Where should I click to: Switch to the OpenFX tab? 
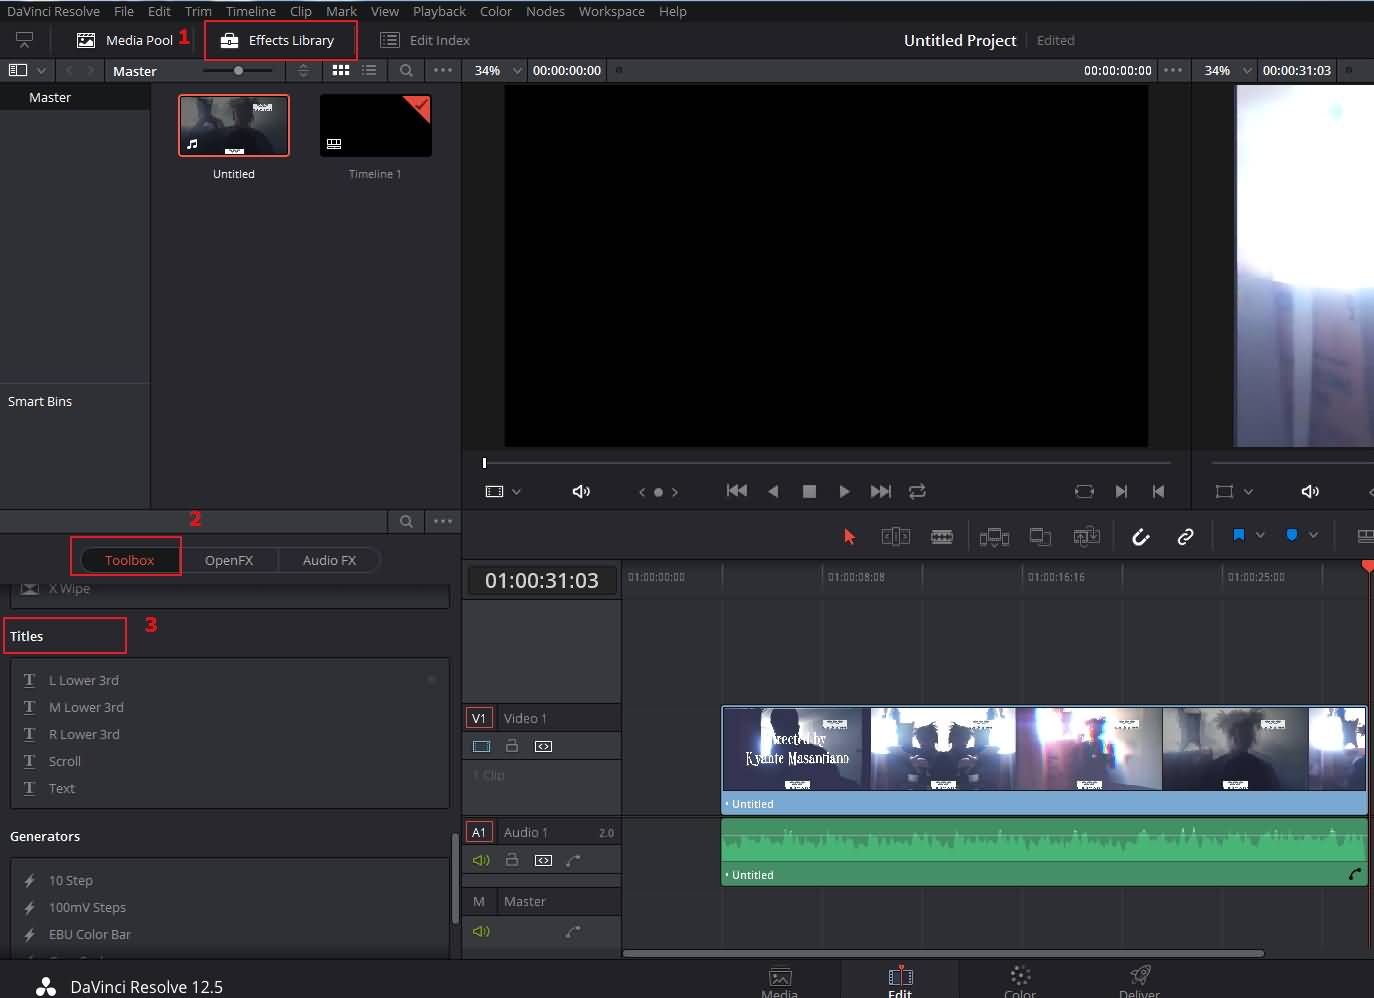point(228,560)
